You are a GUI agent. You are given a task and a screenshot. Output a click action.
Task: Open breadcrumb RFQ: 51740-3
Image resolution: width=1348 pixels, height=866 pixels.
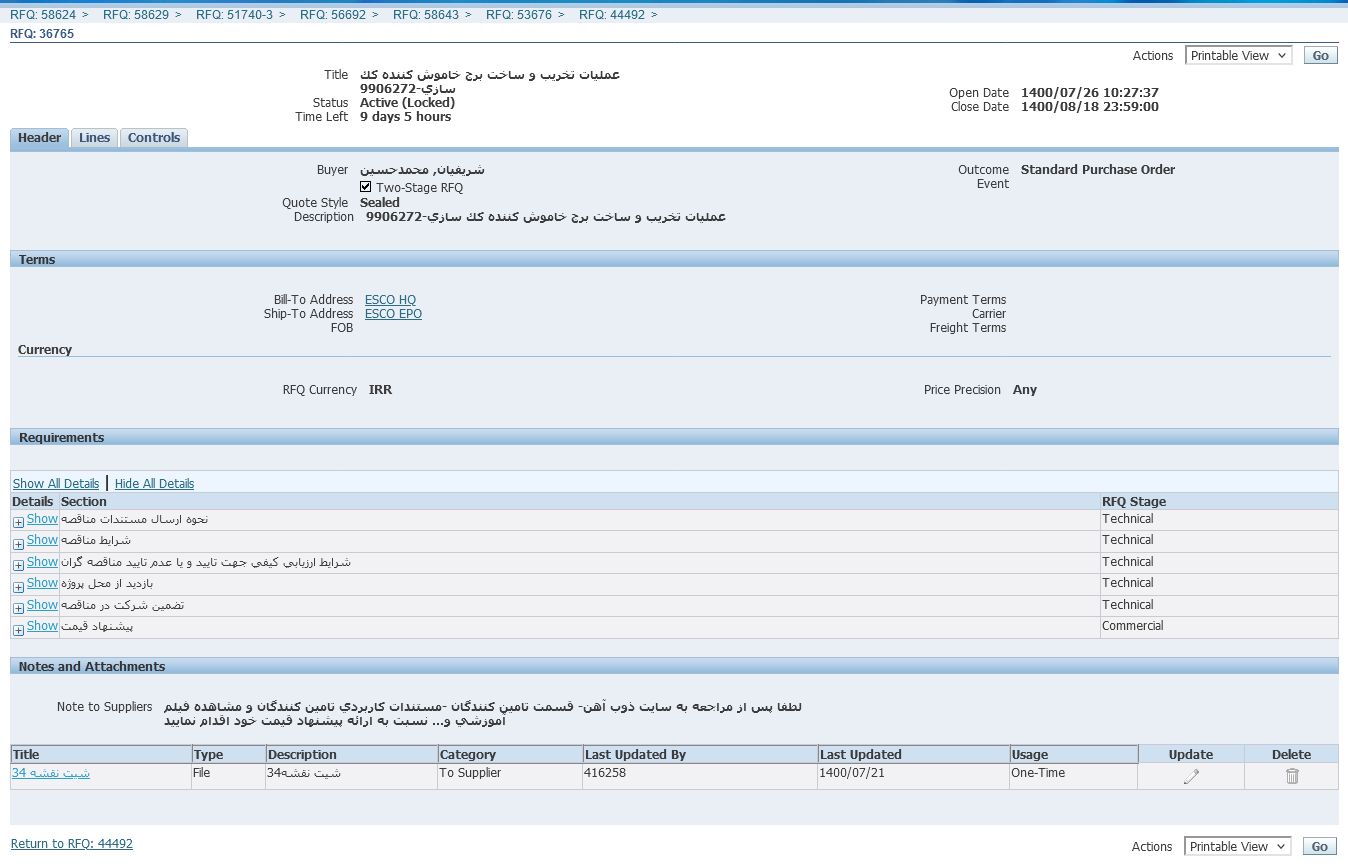tap(234, 15)
